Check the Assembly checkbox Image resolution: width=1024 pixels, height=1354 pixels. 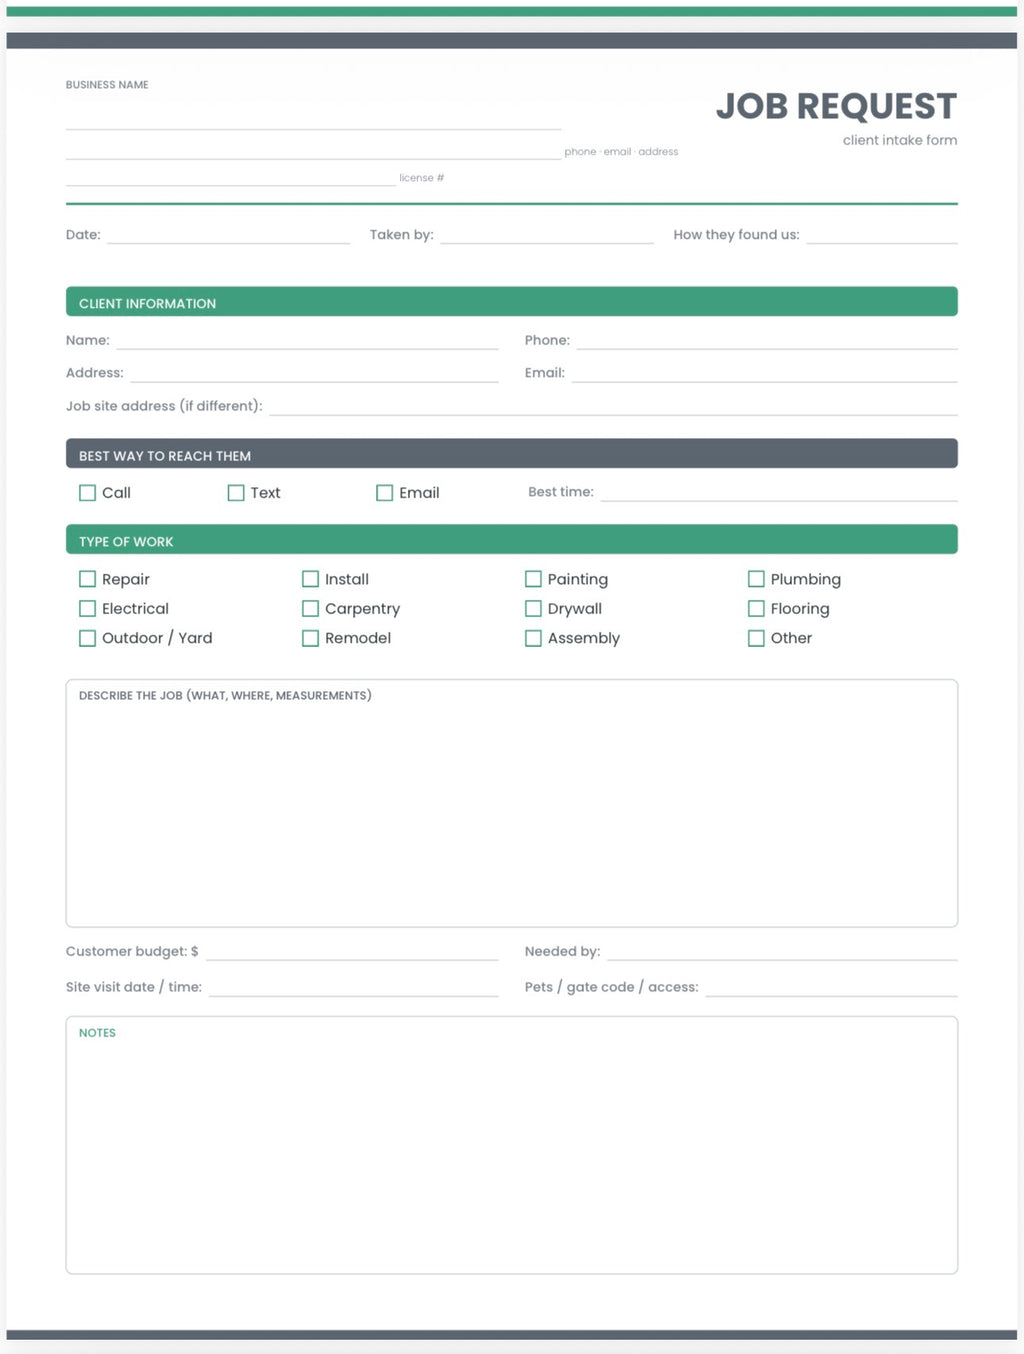(x=533, y=638)
